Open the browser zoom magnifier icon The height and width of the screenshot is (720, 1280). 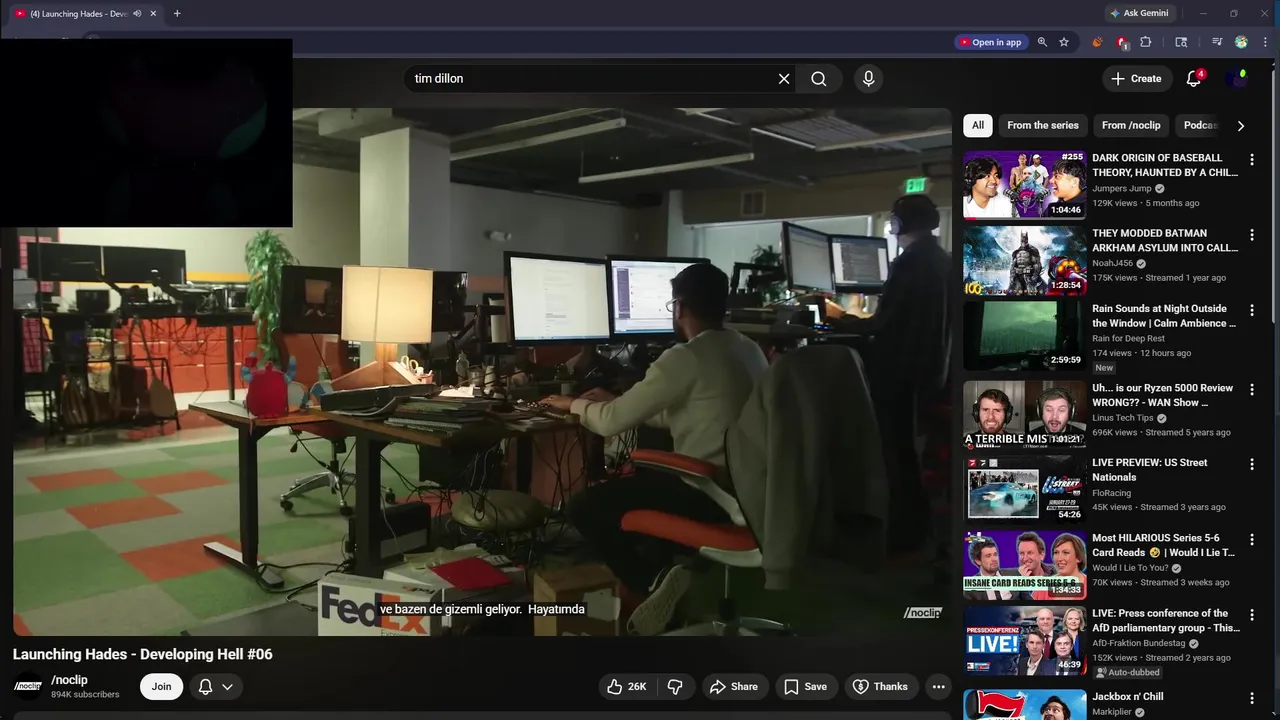[1042, 42]
